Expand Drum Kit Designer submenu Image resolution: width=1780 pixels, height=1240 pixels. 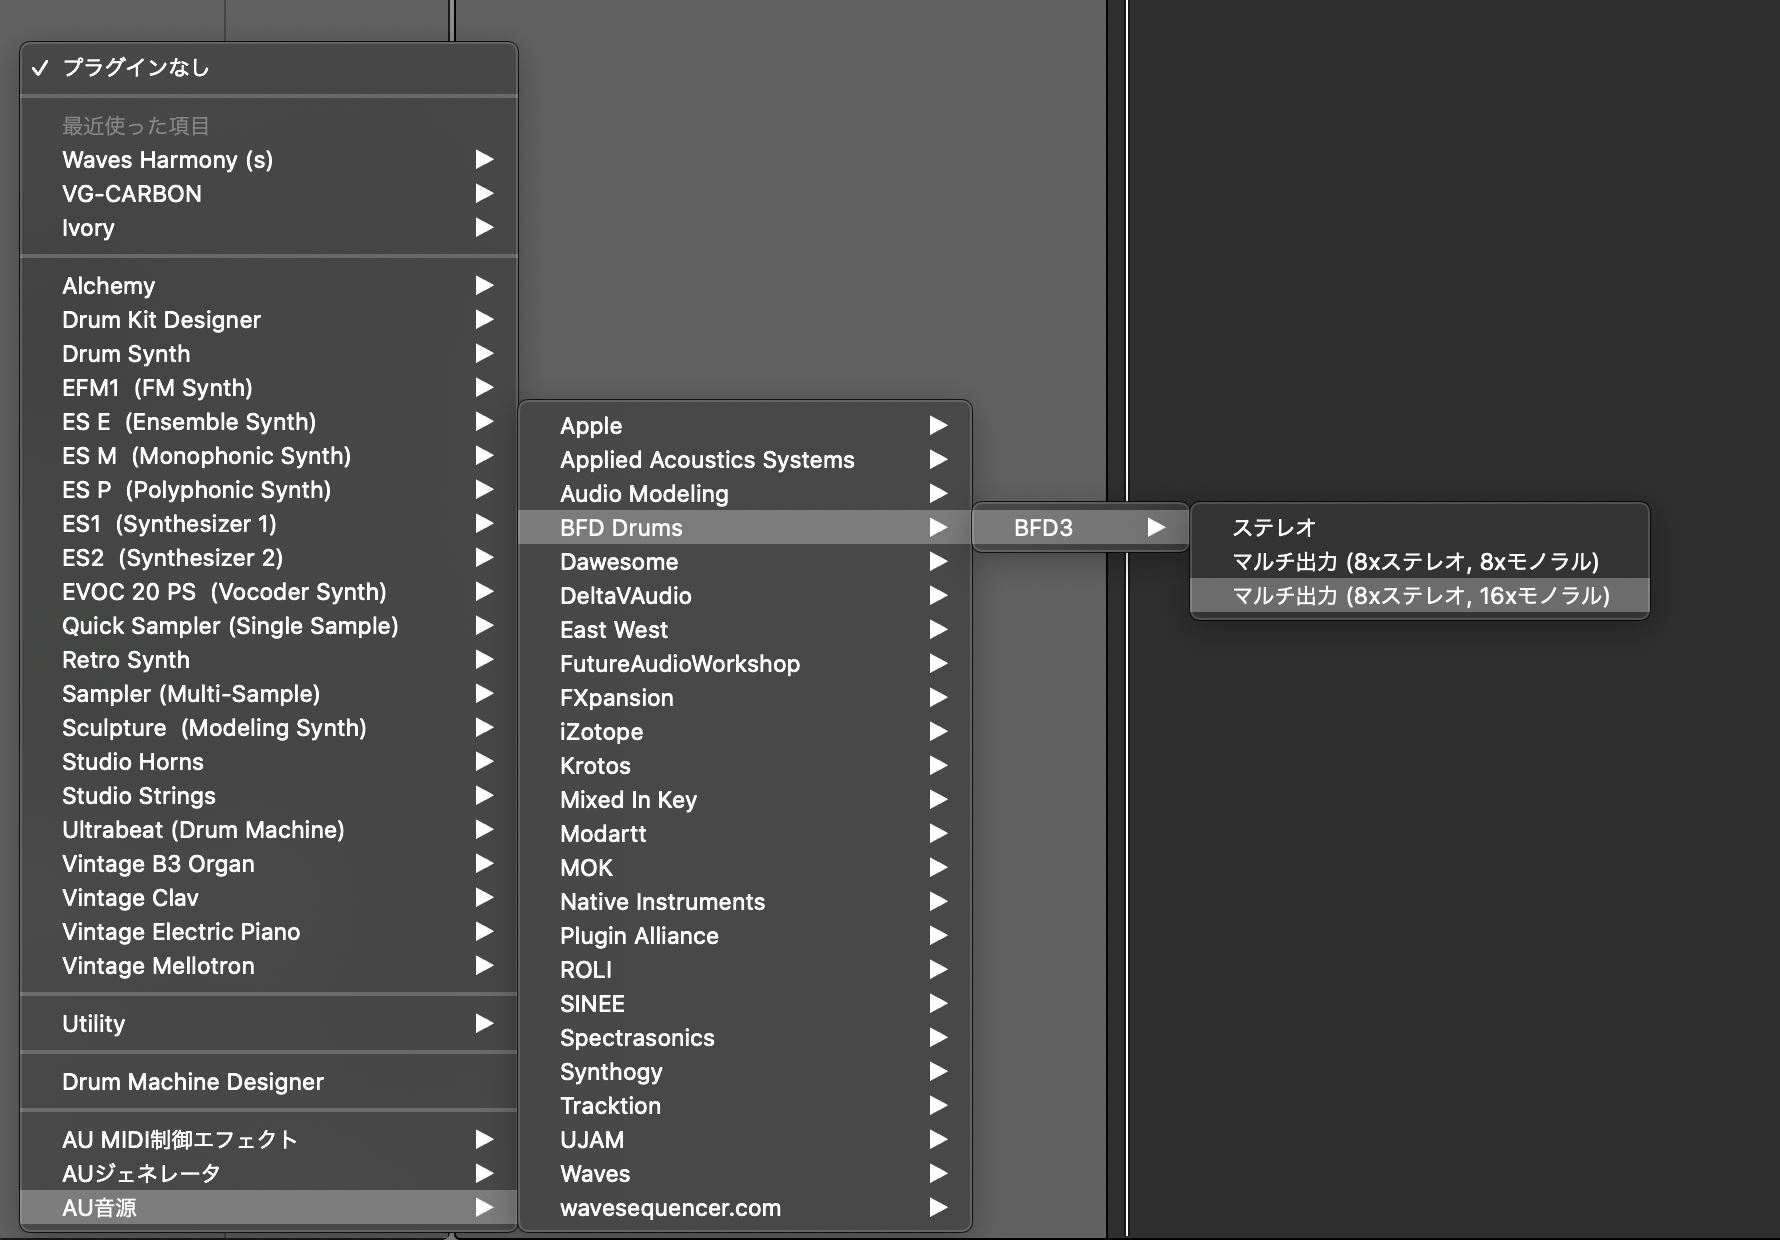268,320
